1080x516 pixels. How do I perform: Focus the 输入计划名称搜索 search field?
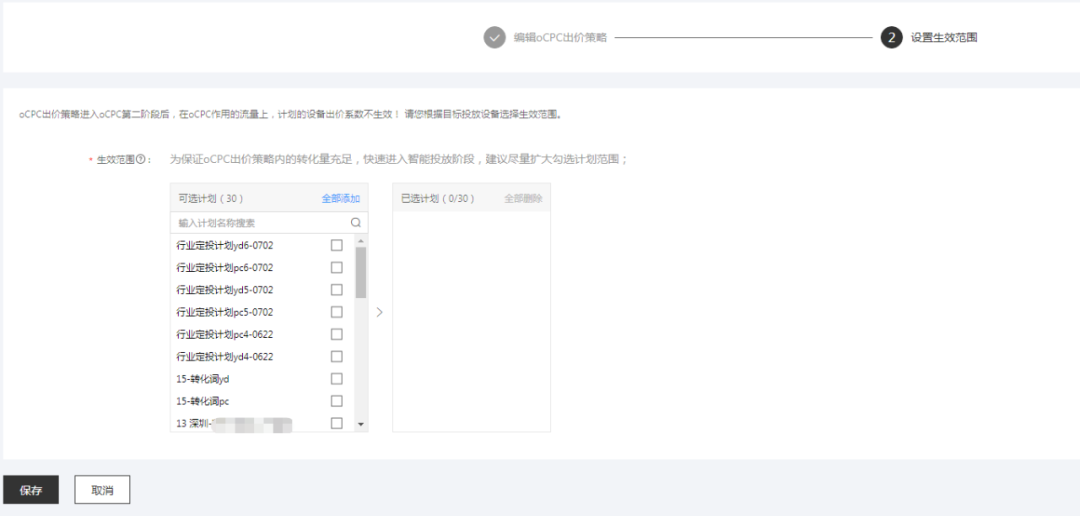260,223
